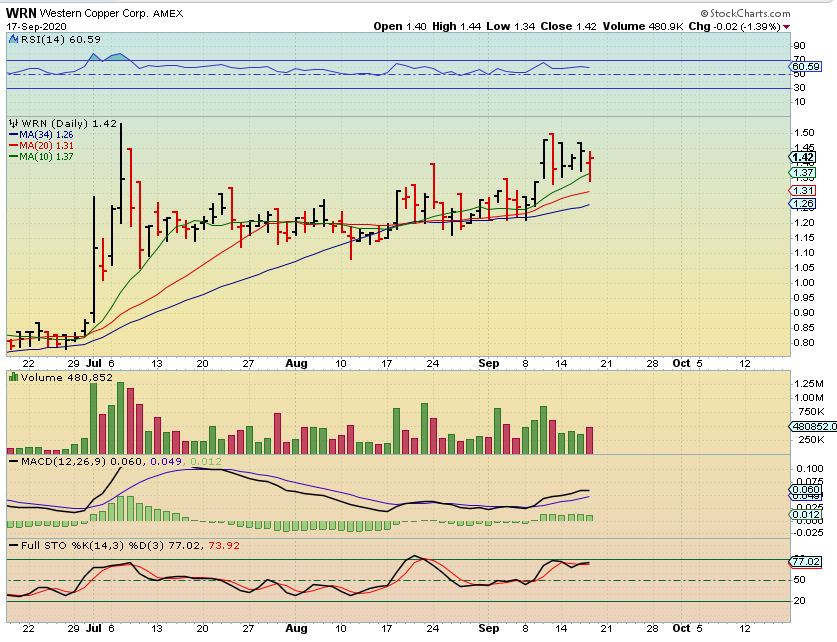Click the Volume 480,852 panel label

click(x=66, y=377)
